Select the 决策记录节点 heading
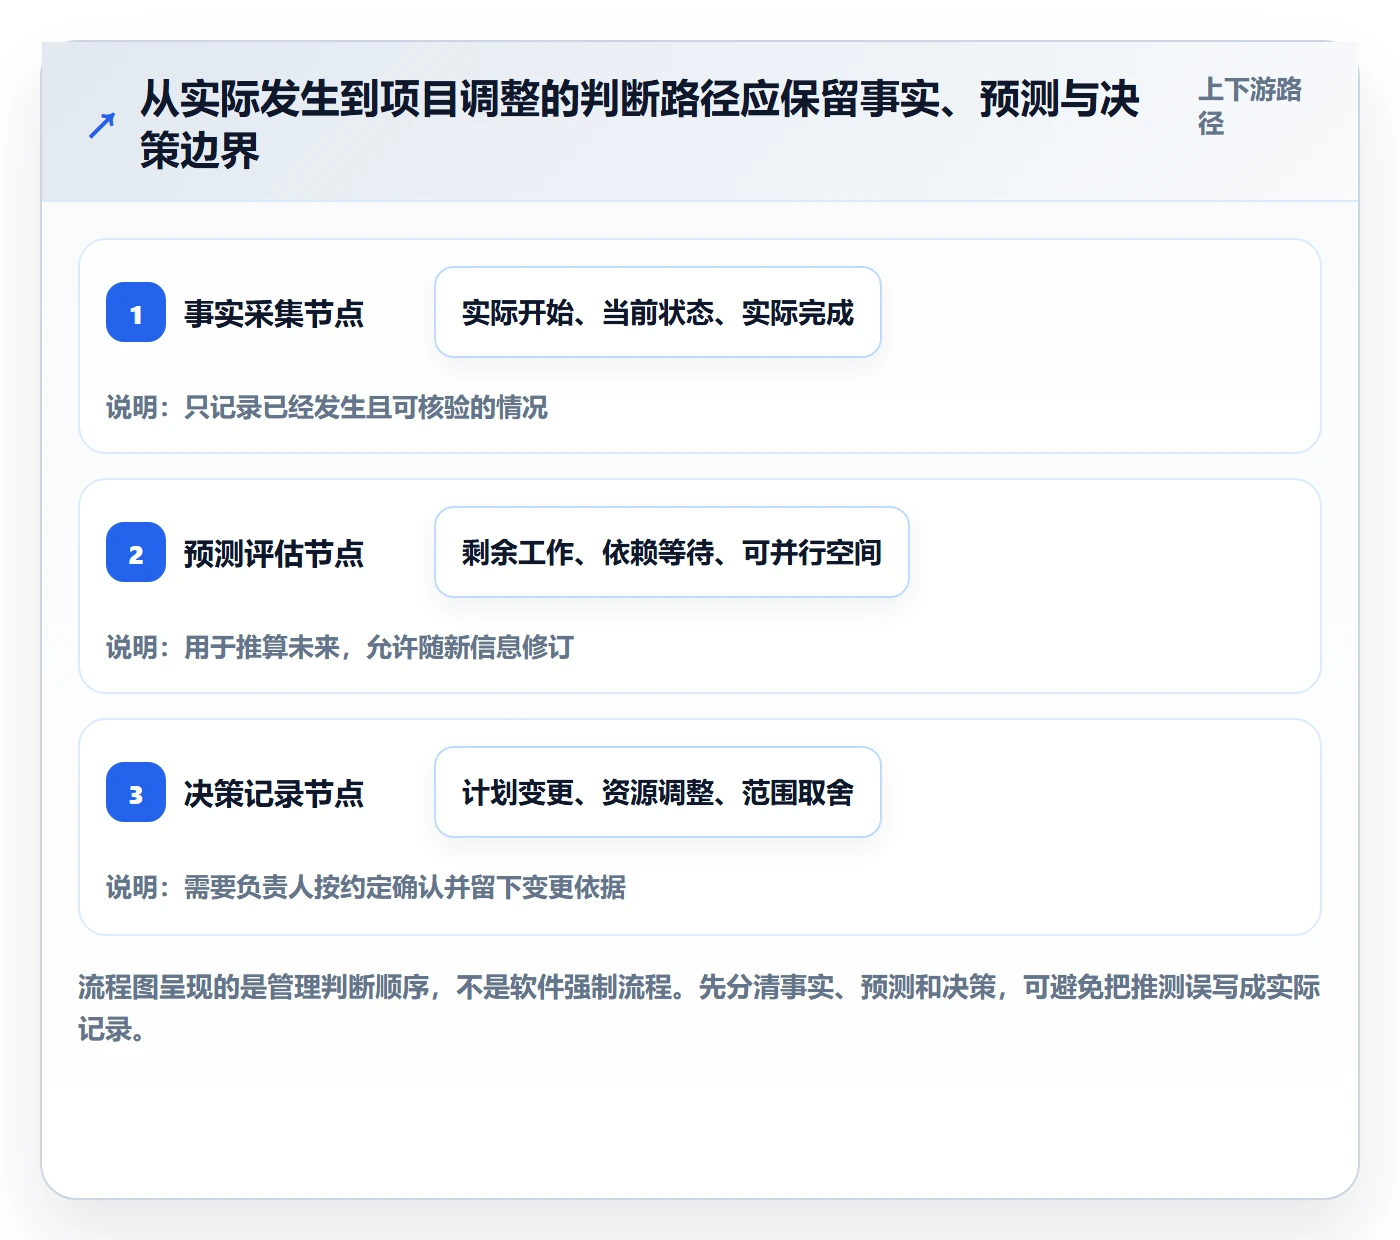 (x=274, y=793)
